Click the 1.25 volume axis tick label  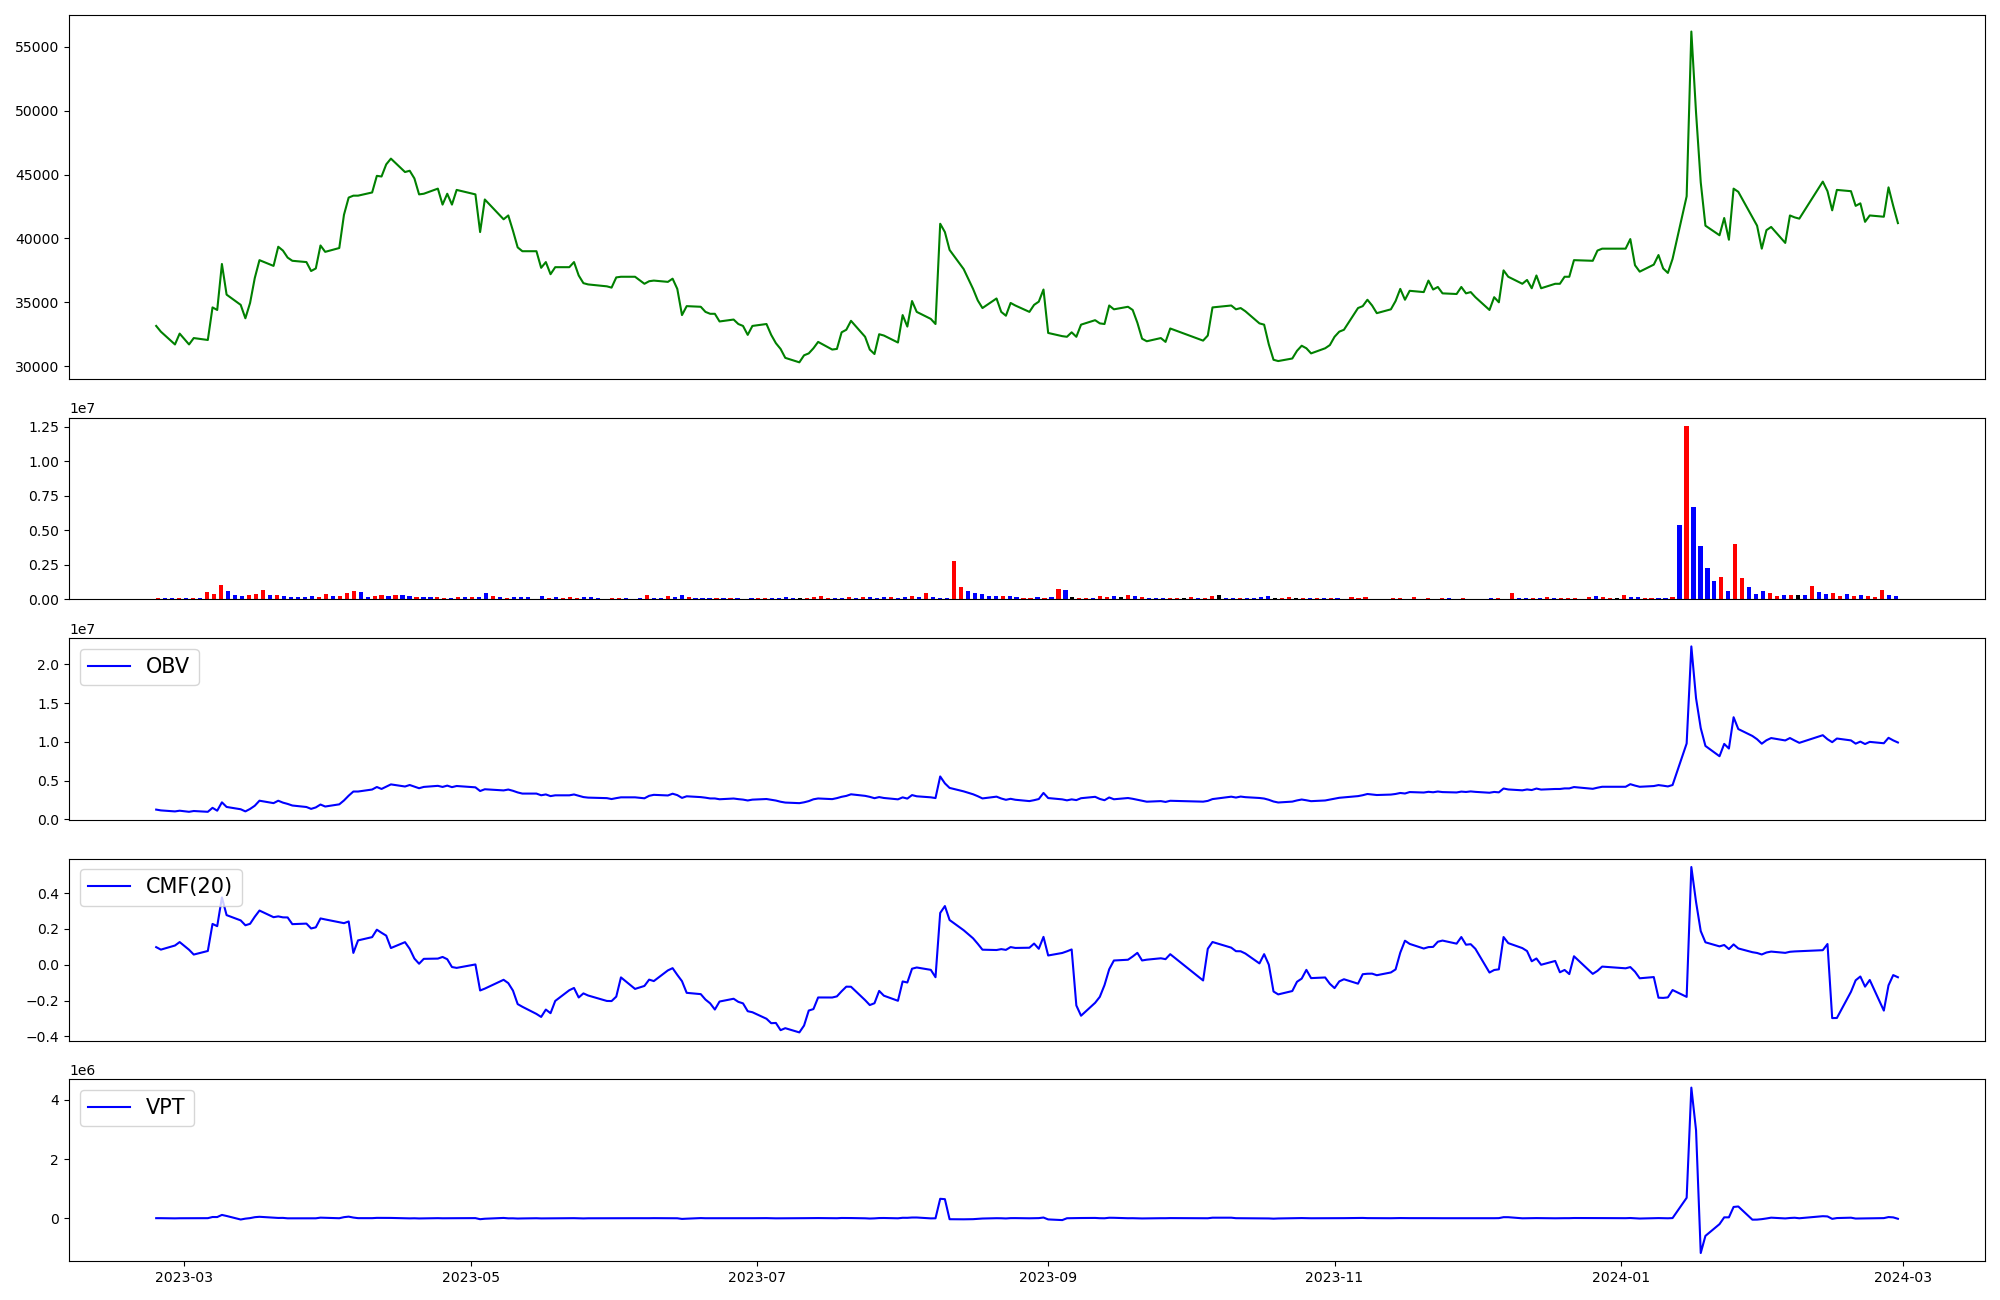[43, 427]
